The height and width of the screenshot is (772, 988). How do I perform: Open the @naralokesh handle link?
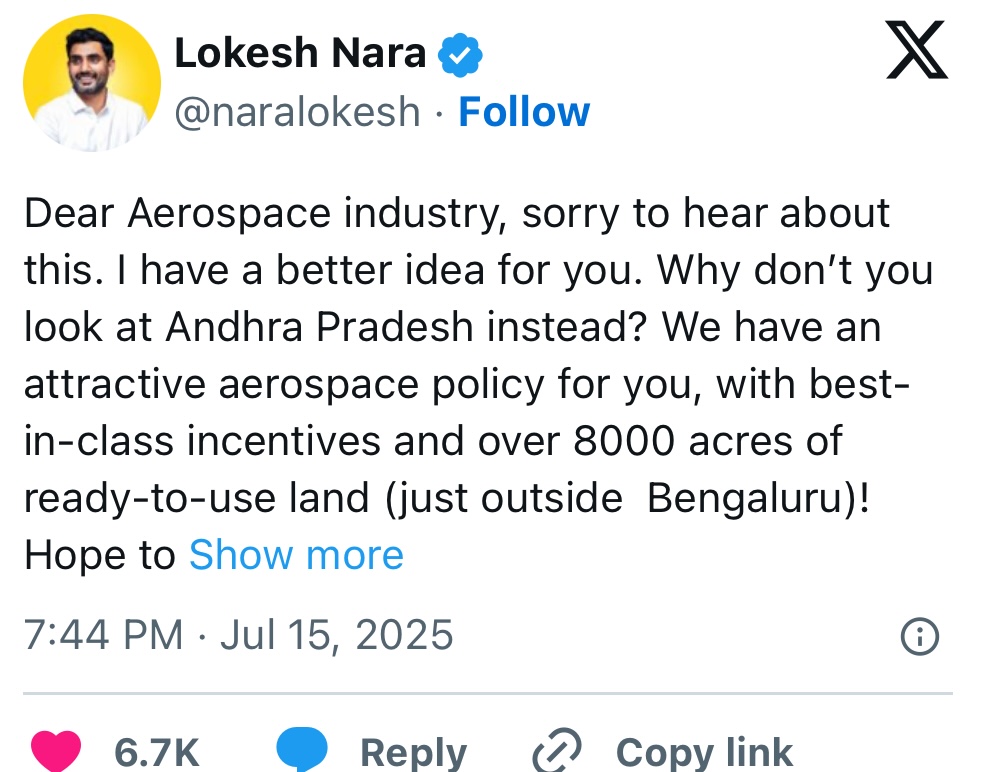pyautogui.click(x=297, y=112)
